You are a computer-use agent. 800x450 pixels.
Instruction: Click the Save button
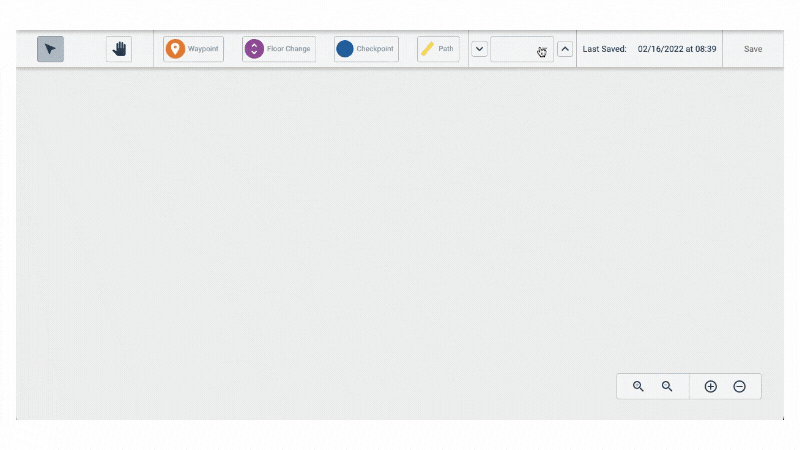click(x=753, y=49)
